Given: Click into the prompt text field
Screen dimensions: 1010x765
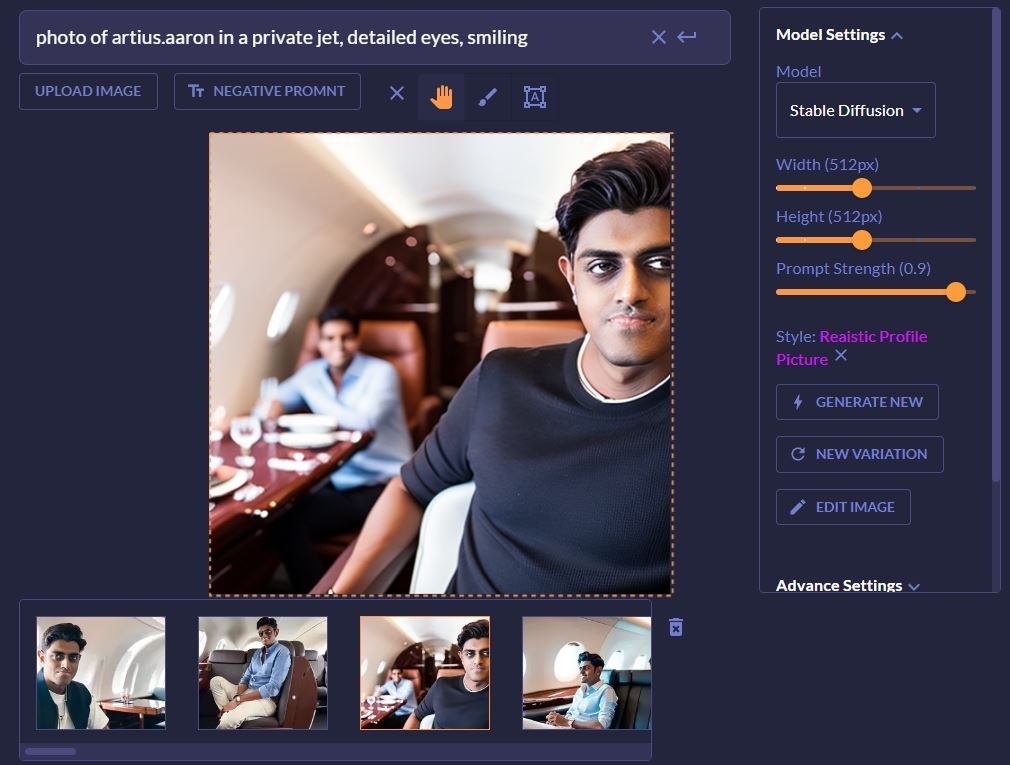Looking at the screenshot, I should click(330, 37).
